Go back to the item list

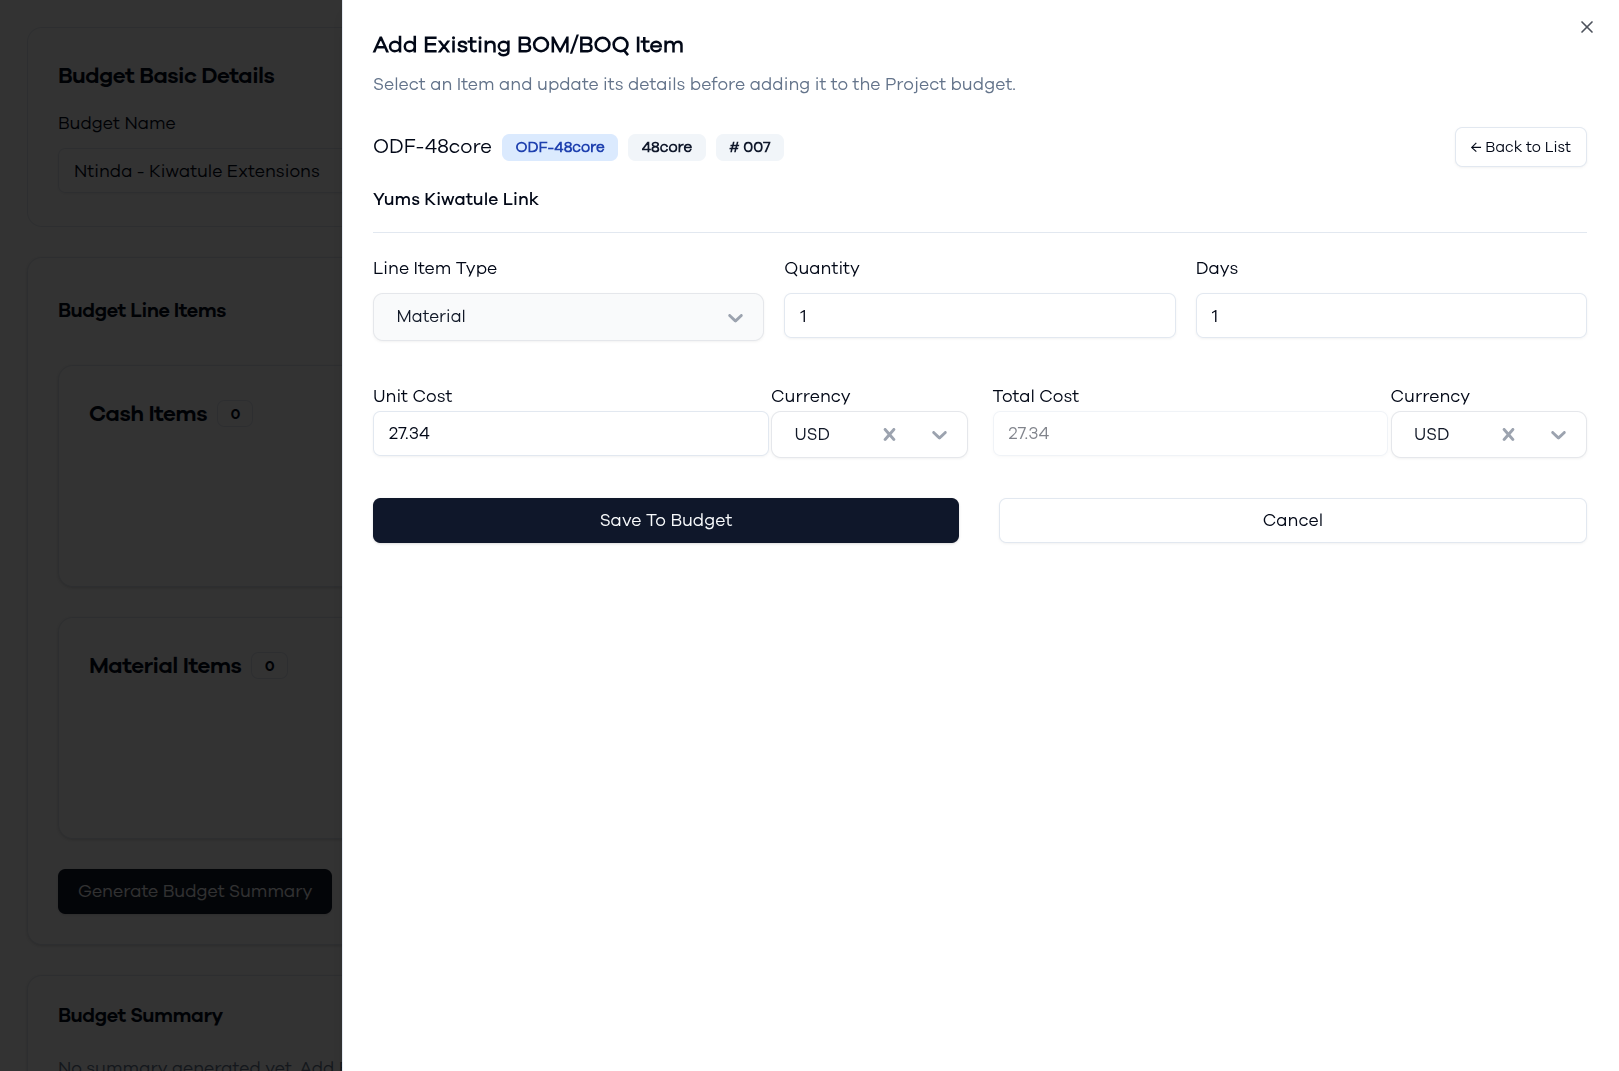1520,147
